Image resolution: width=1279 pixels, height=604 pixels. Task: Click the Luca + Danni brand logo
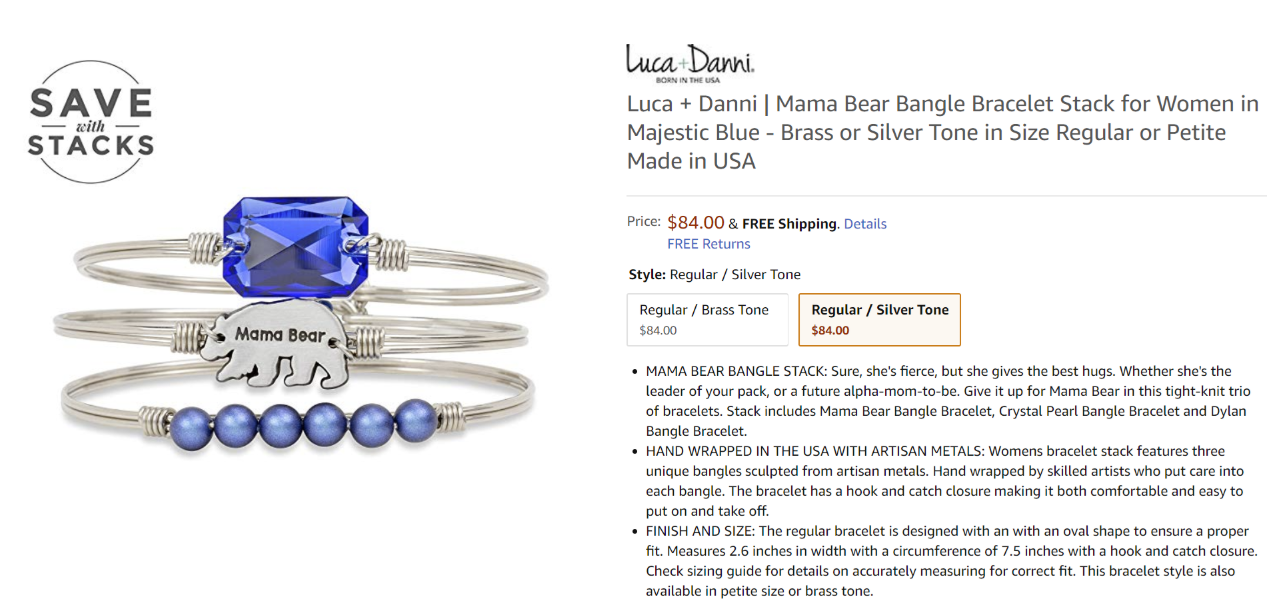[x=689, y=62]
